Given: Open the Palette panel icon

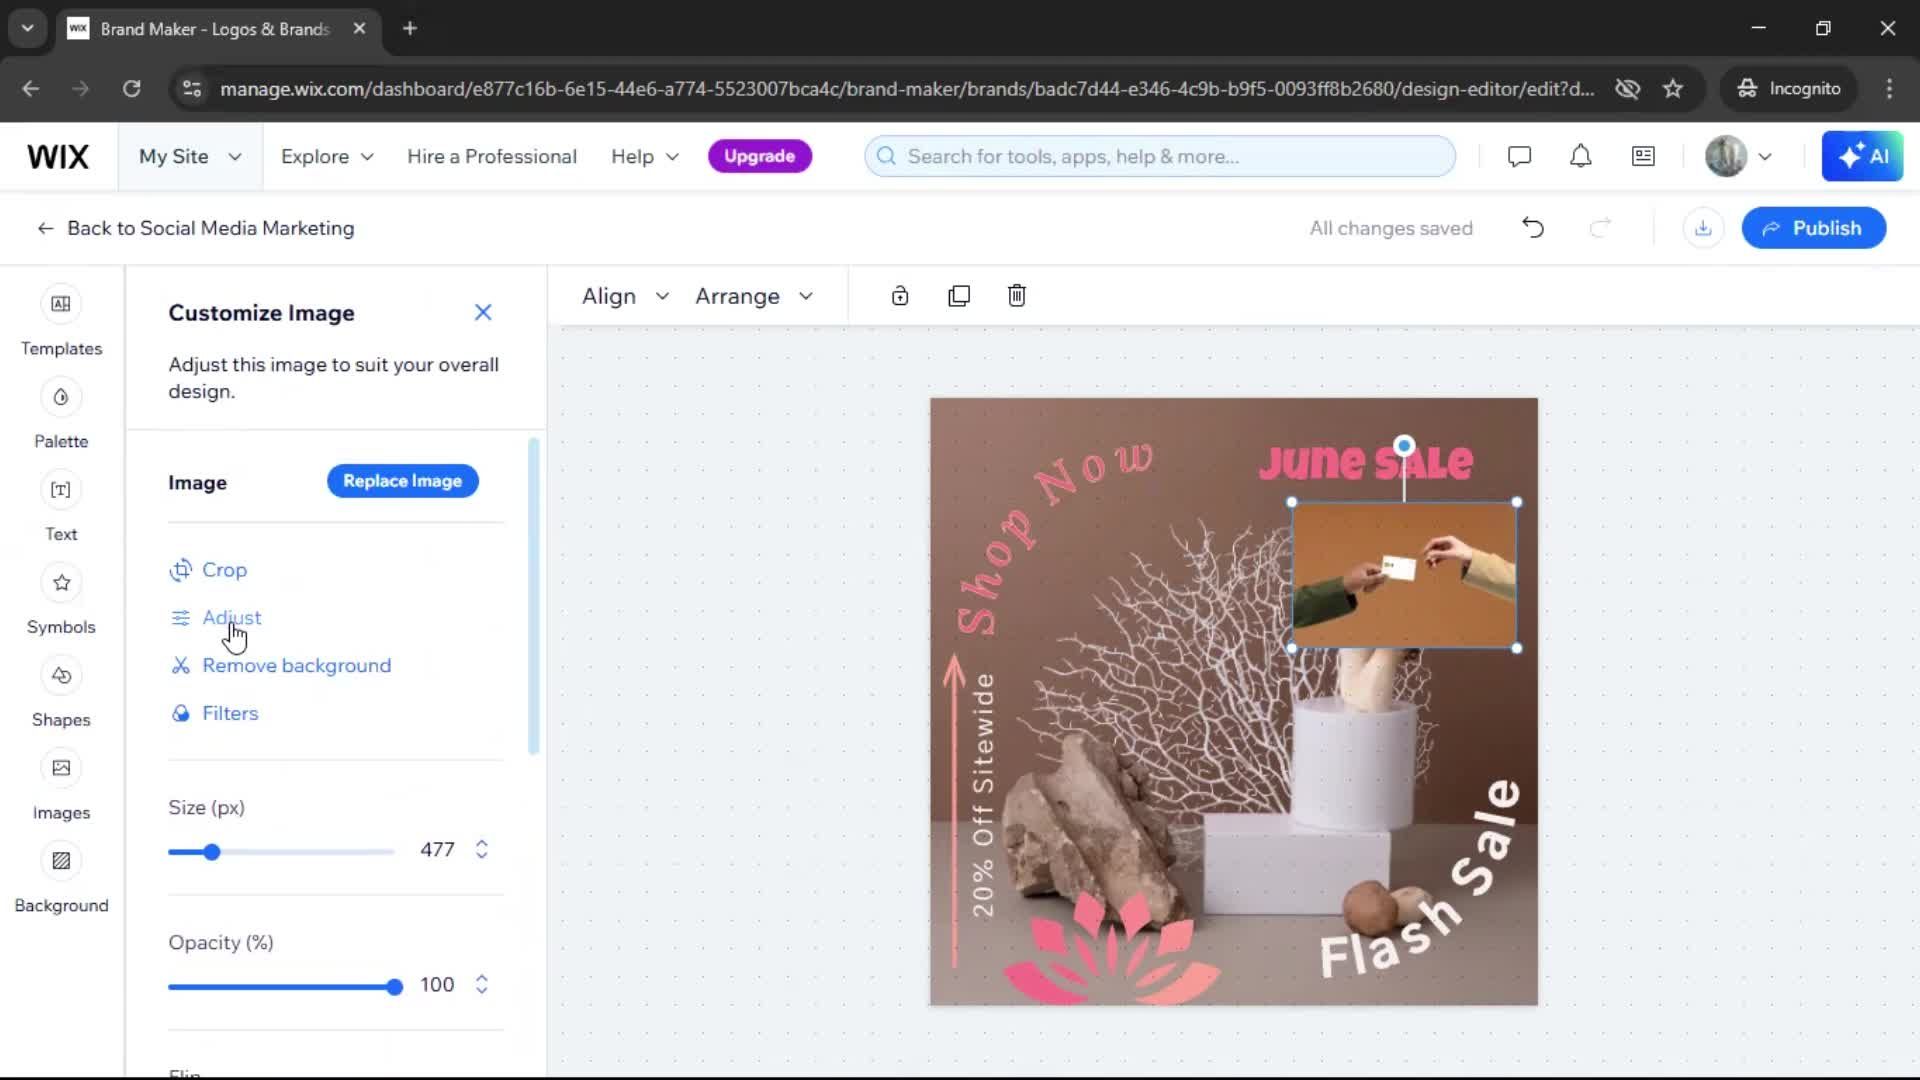Looking at the screenshot, I should 61,397.
